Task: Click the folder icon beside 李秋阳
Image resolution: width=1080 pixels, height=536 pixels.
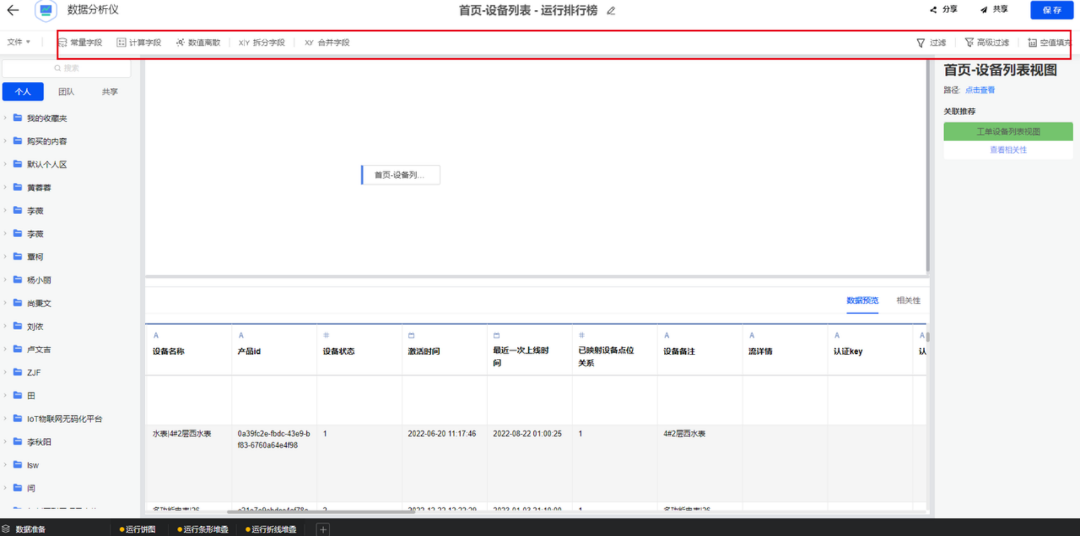Action: pyautogui.click(x=18, y=442)
